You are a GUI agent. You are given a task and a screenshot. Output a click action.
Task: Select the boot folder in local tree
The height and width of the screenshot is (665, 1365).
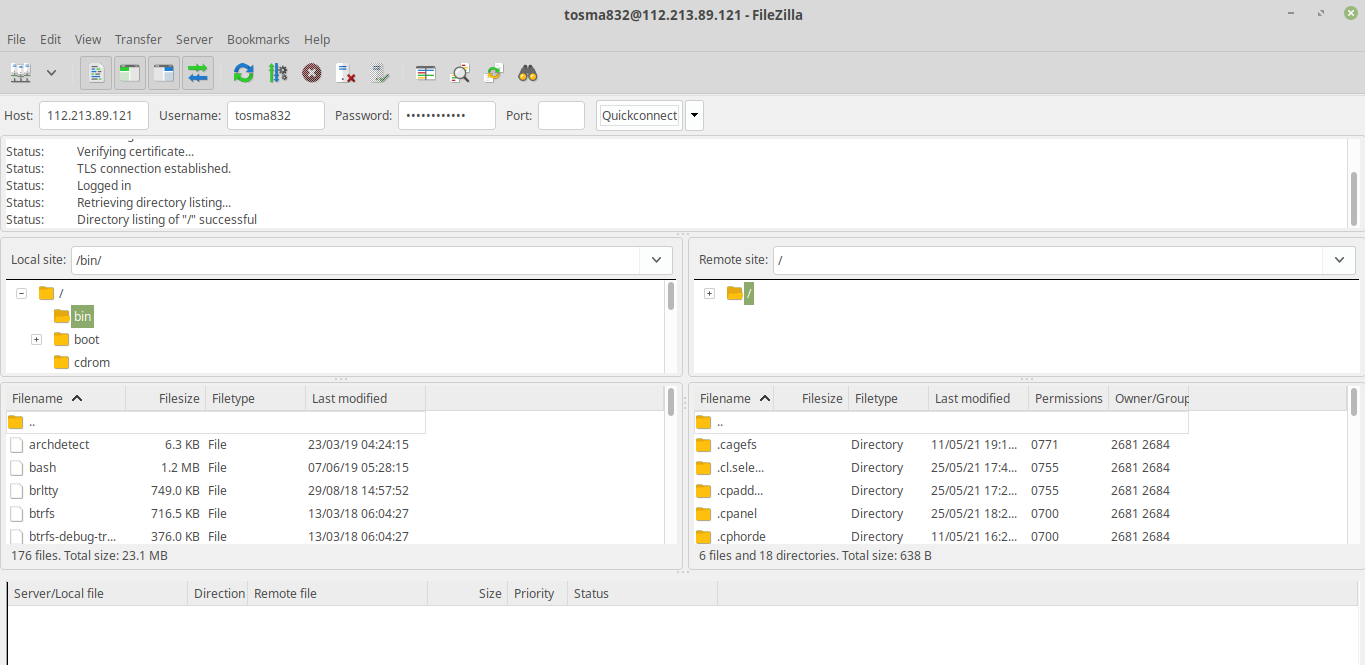tap(86, 339)
